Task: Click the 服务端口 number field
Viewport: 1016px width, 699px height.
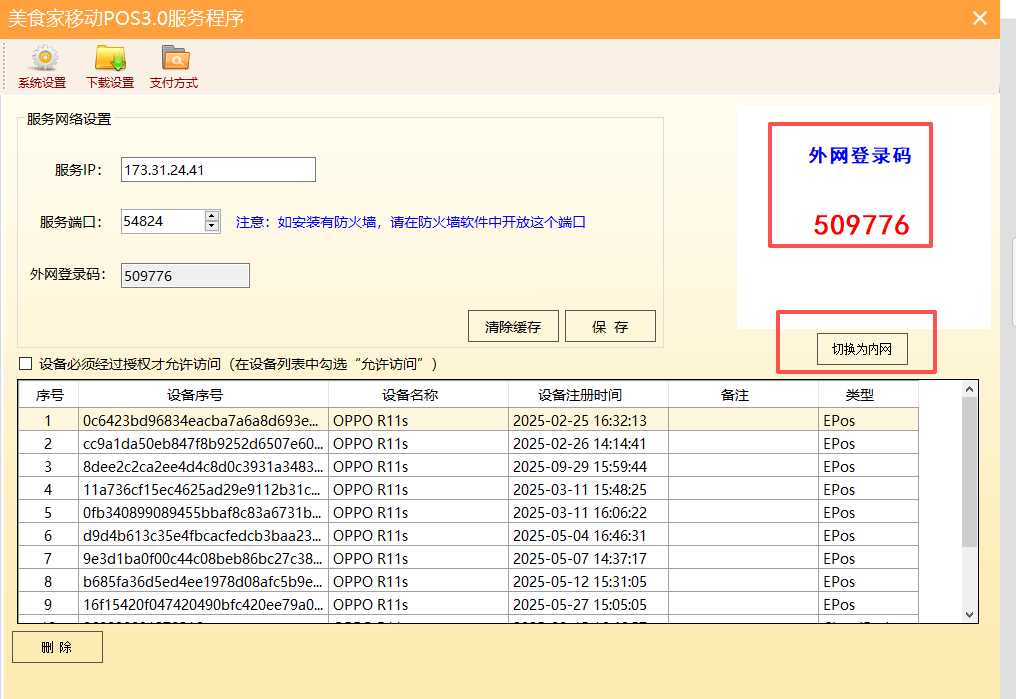Action: 161,221
